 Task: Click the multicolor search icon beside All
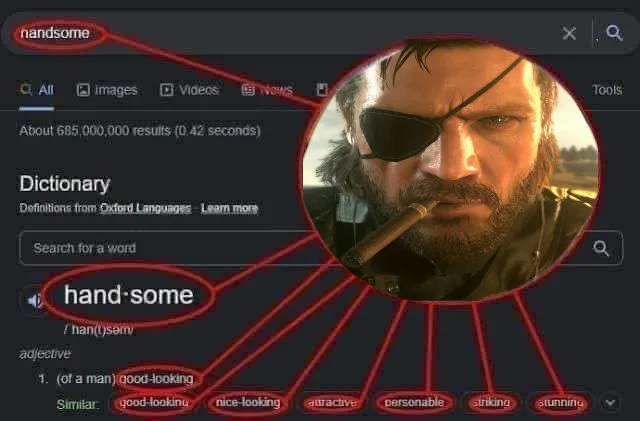point(26,89)
